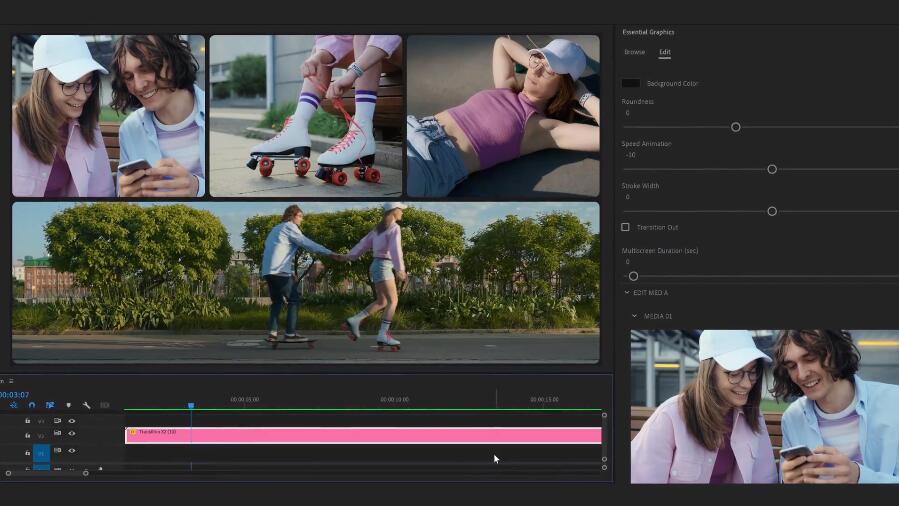This screenshot has width=899, height=506.
Task: Click the Linked Selection icon
Action: click(50, 405)
